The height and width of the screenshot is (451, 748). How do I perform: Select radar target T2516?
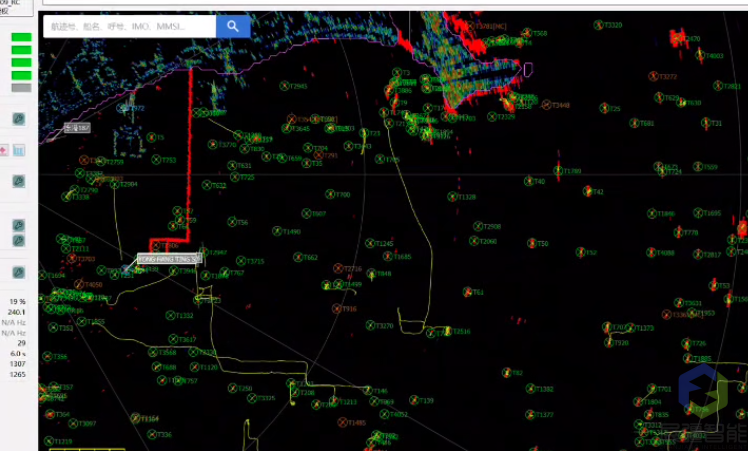tap(448, 331)
